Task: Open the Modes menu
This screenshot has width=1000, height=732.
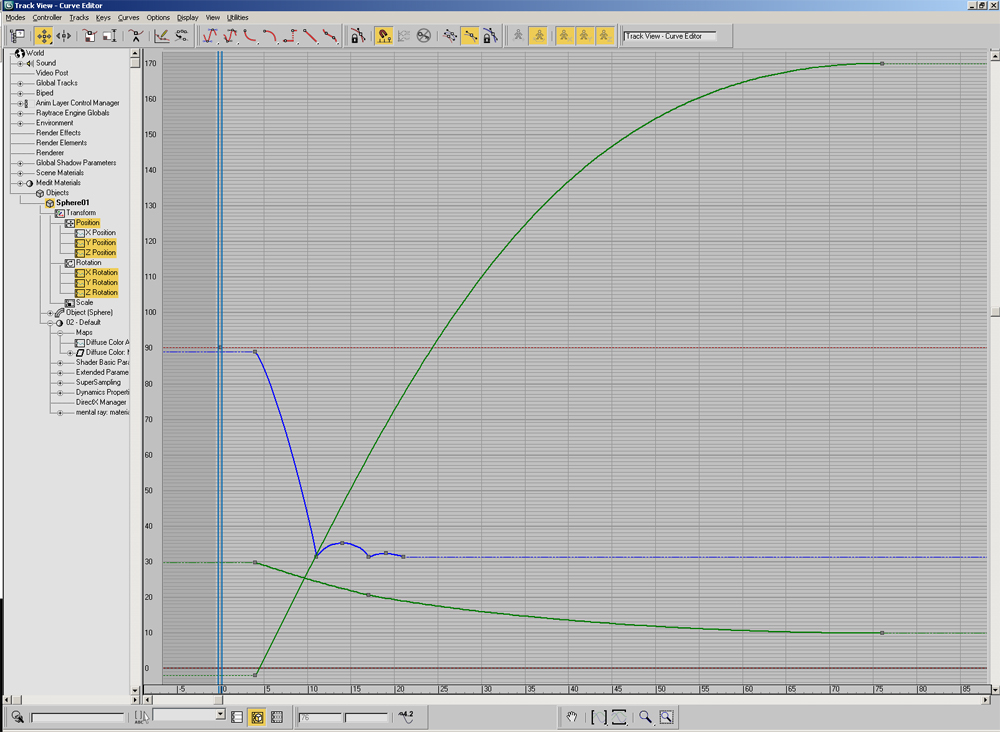Action: 15,17
